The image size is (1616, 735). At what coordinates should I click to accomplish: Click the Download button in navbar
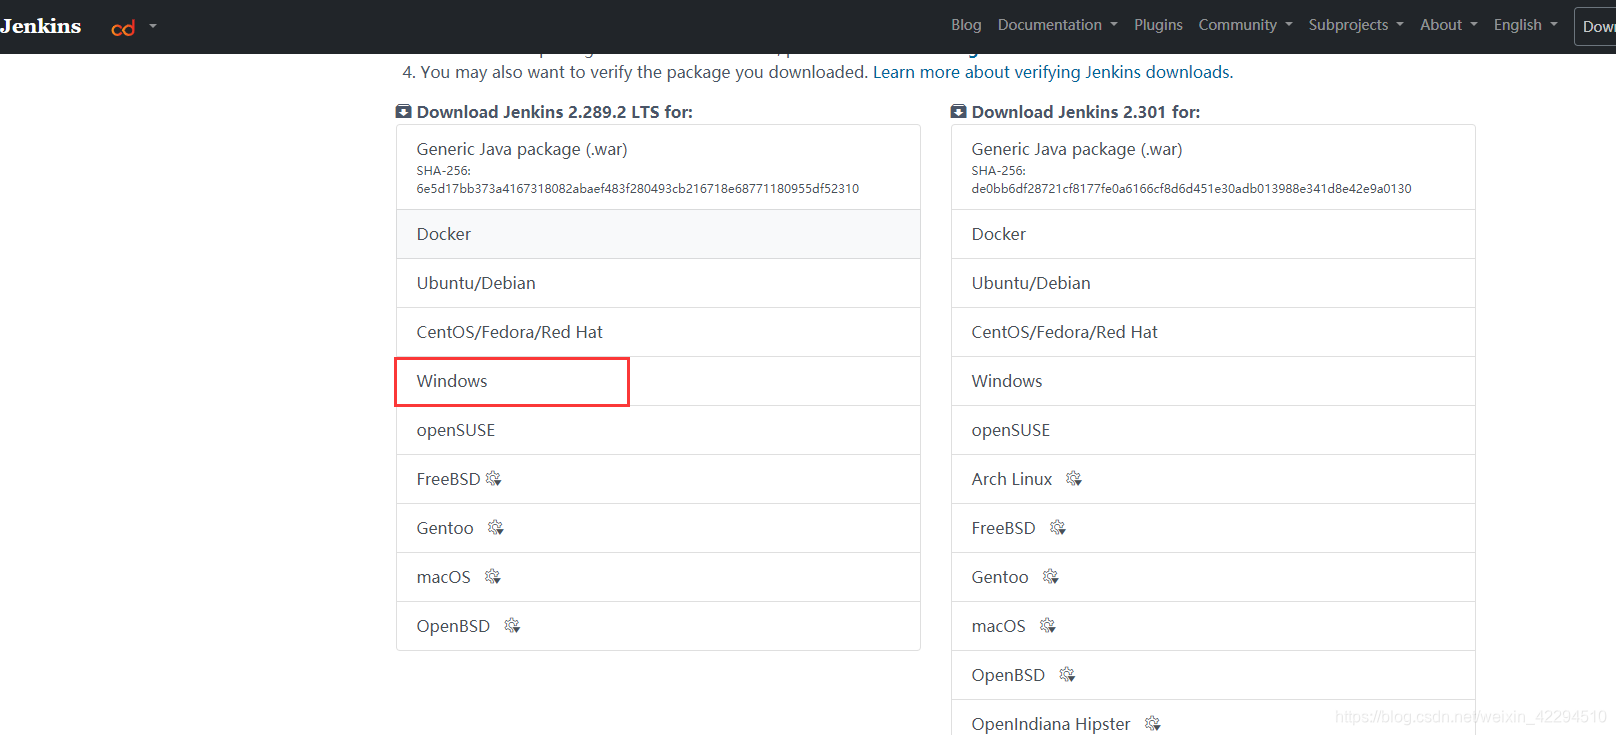1597,27
